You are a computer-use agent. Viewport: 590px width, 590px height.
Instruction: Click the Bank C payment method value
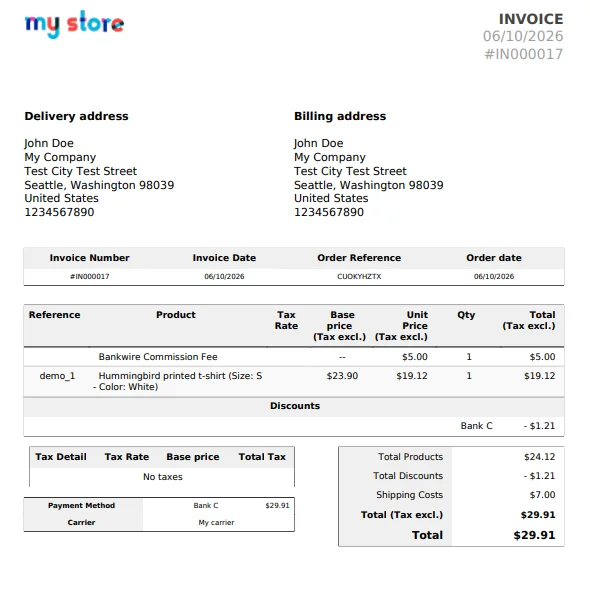click(x=206, y=505)
